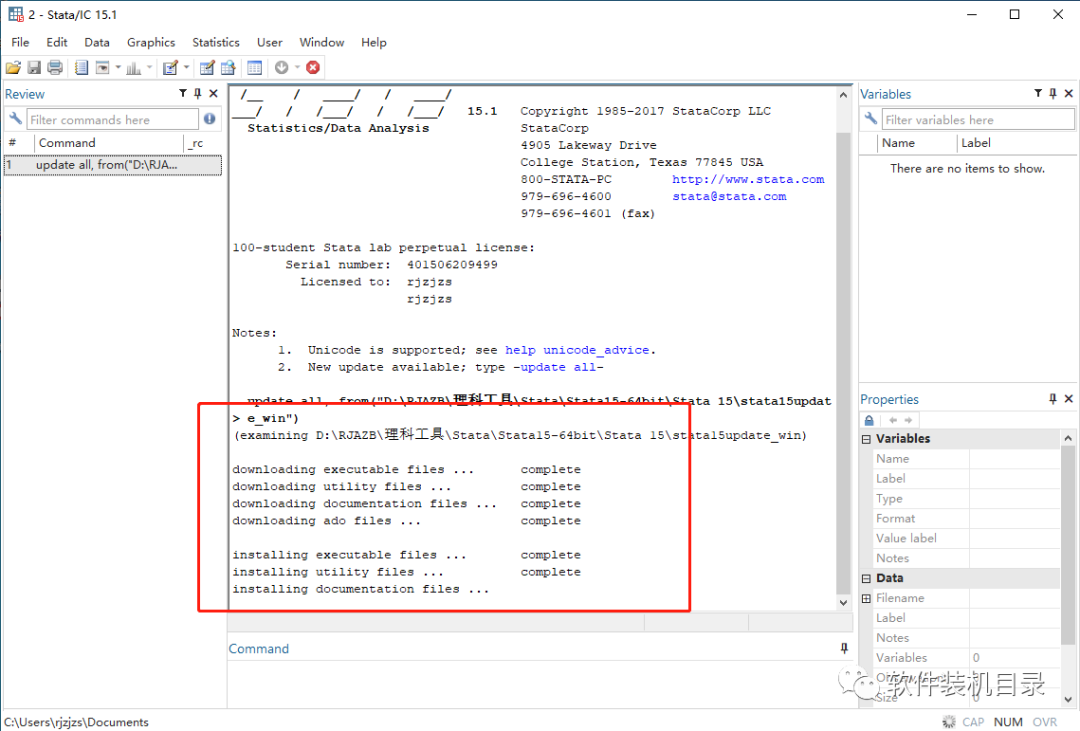The height and width of the screenshot is (731, 1080).
Task: Open the Do-file Editor icon
Action: click(x=170, y=68)
